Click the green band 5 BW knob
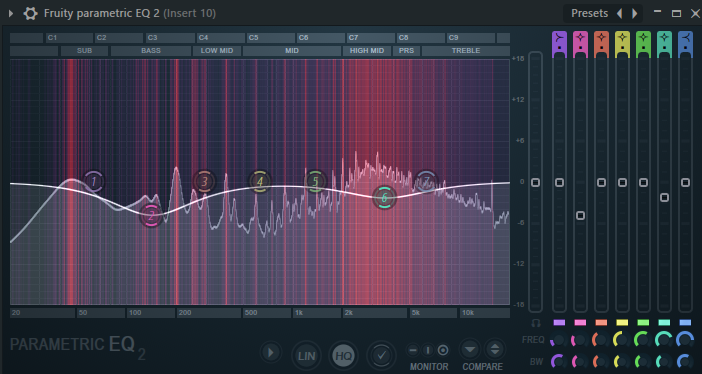702x374 pixels. click(643, 361)
